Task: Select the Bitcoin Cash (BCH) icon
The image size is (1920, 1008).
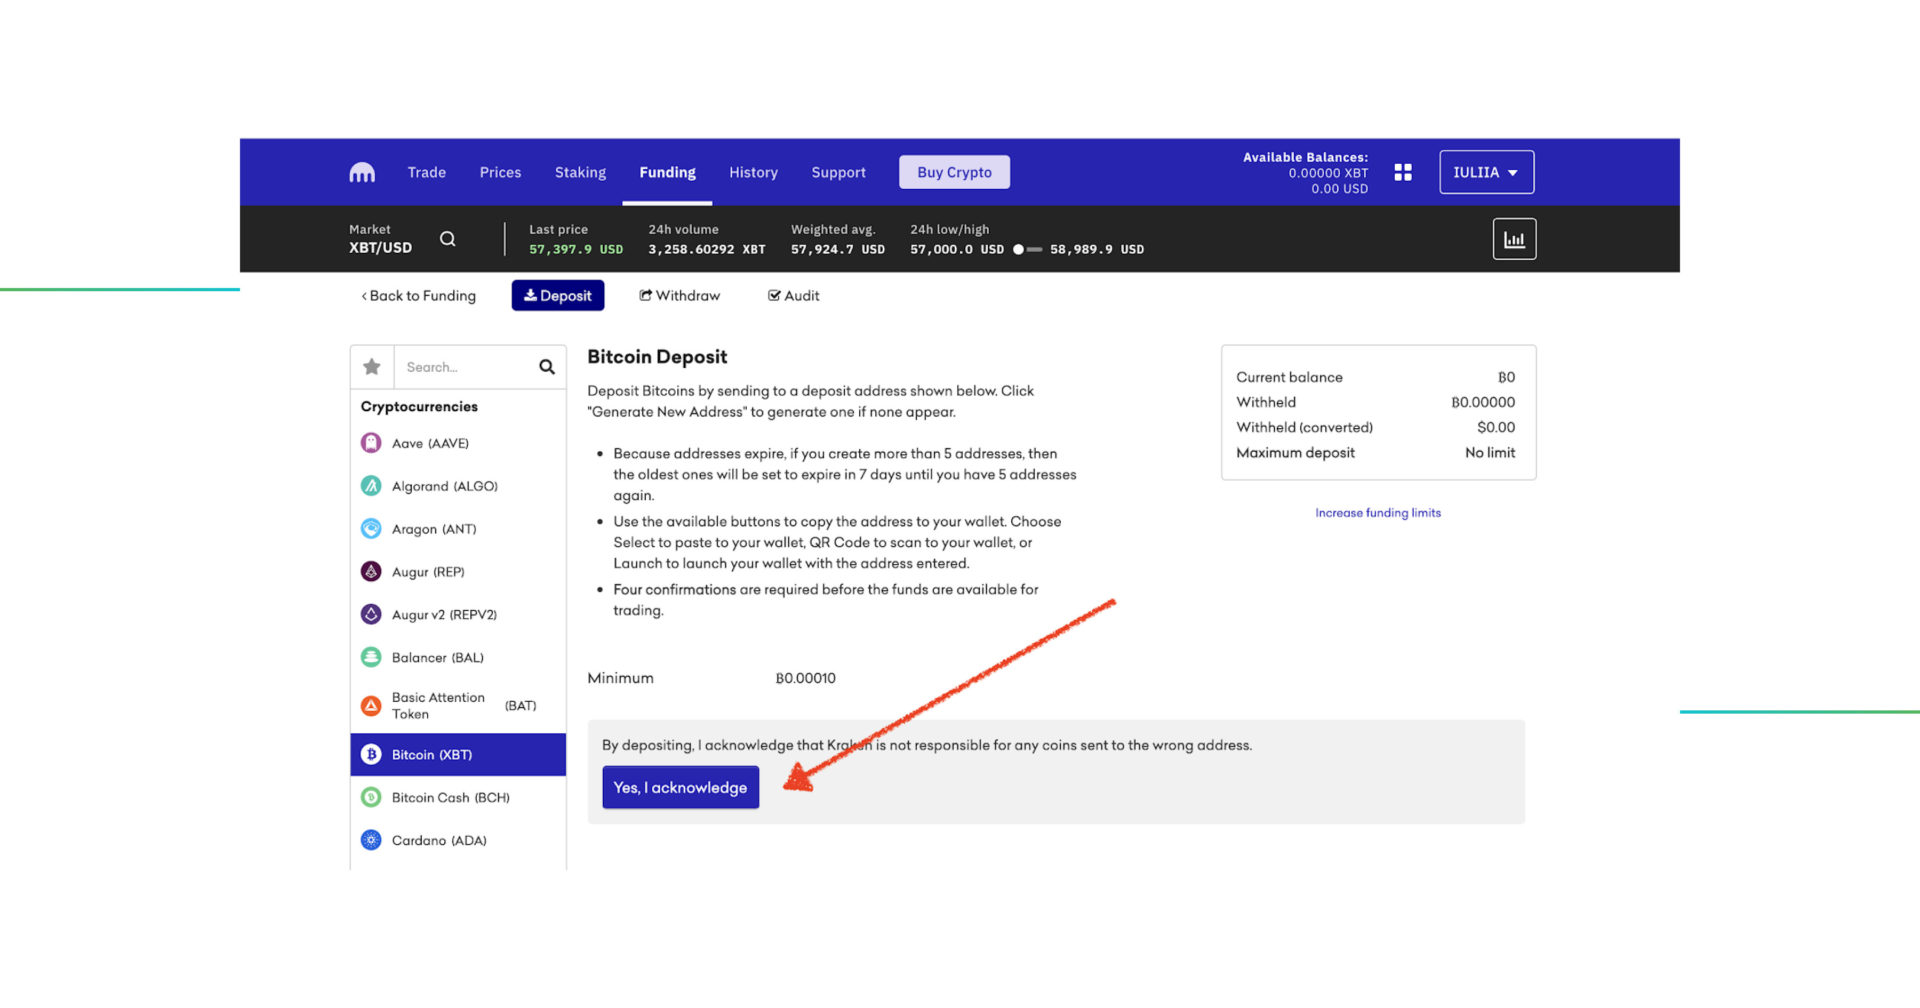Action: click(x=370, y=797)
